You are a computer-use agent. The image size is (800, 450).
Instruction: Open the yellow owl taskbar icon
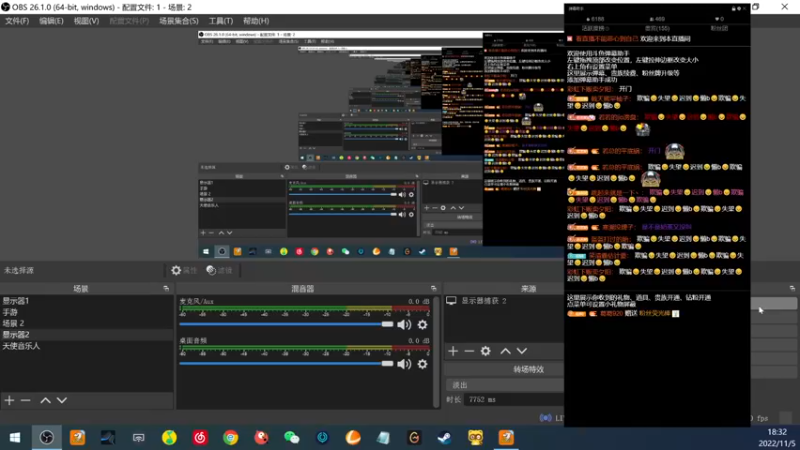click(x=476, y=438)
